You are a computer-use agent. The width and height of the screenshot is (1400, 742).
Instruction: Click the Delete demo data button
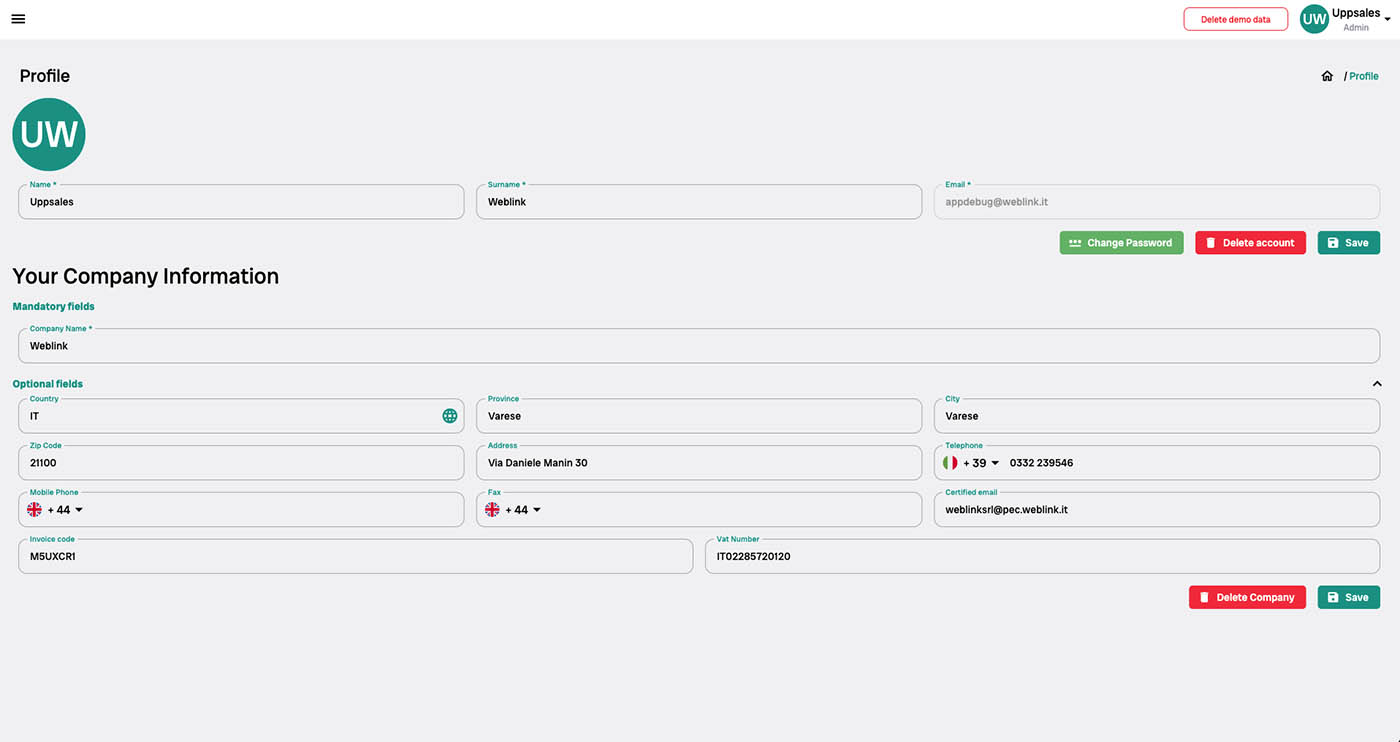pyautogui.click(x=1235, y=19)
